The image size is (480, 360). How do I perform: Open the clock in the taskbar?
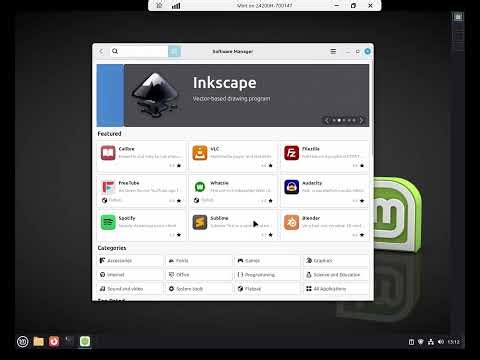pyautogui.click(x=454, y=342)
